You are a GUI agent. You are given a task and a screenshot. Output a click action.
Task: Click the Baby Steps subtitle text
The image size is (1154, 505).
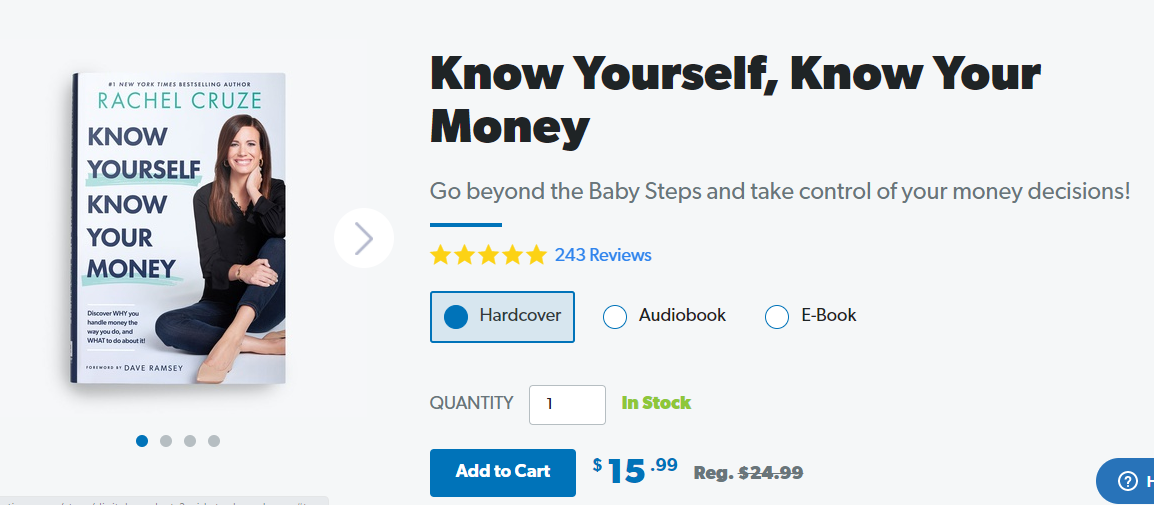[779, 191]
